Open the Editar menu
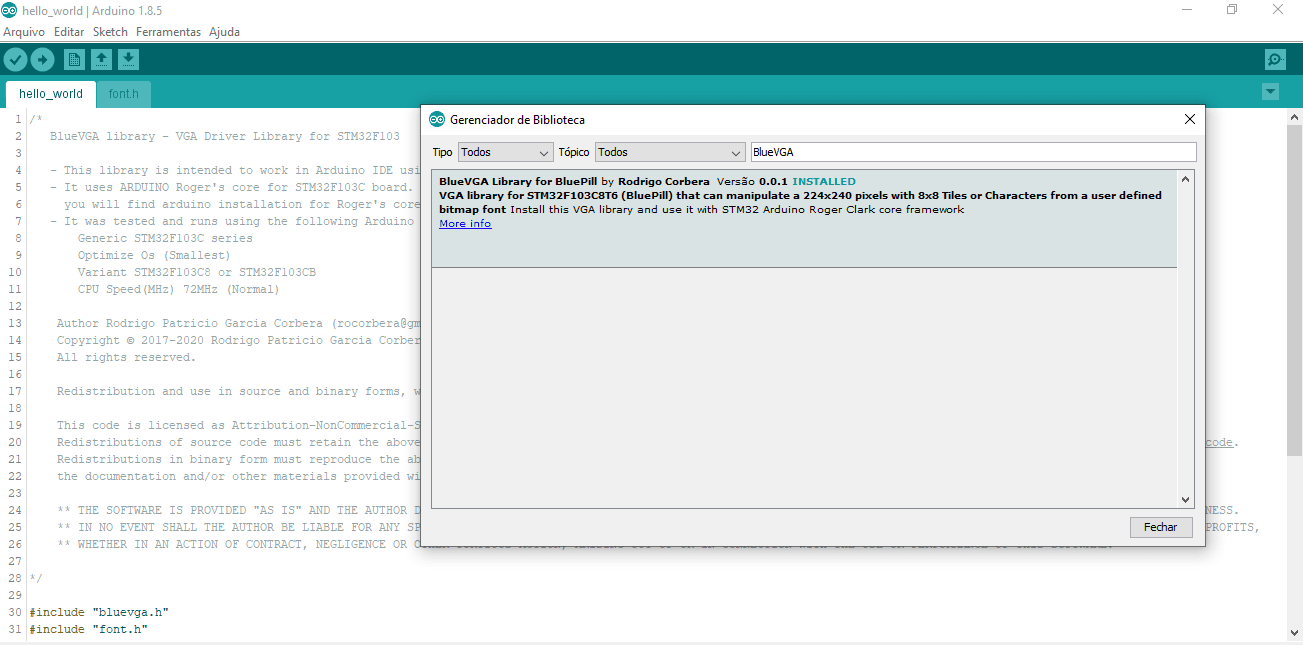 [x=69, y=32]
